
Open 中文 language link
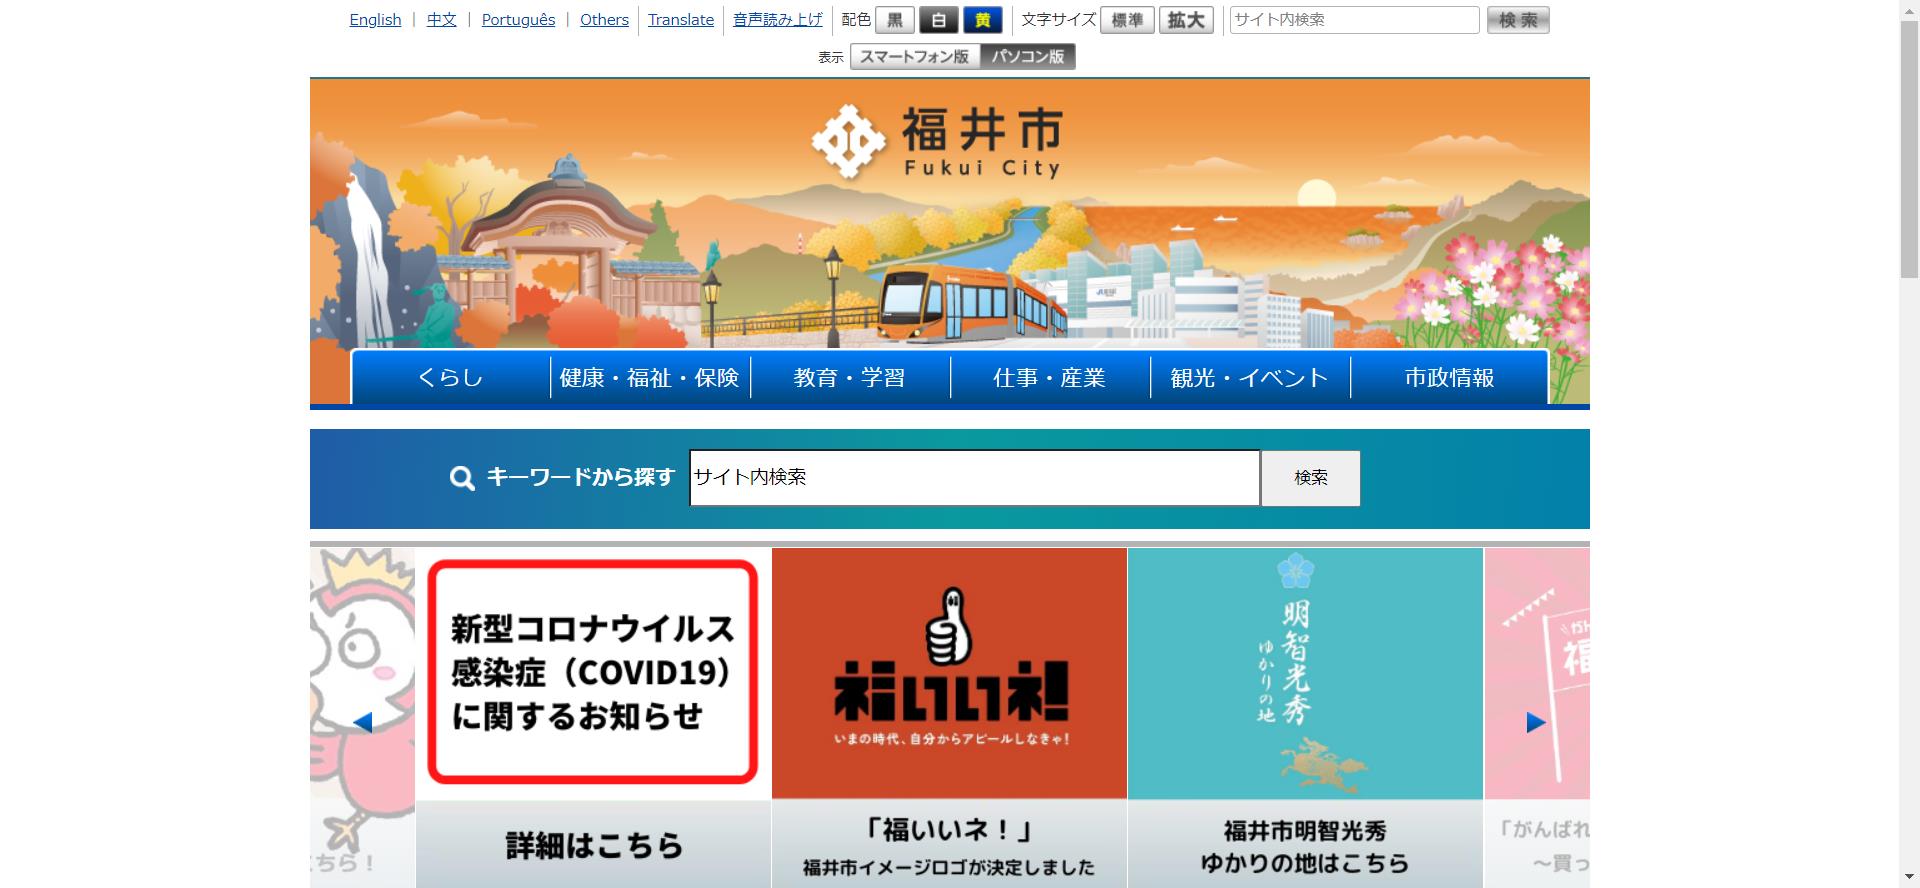click(x=441, y=20)
